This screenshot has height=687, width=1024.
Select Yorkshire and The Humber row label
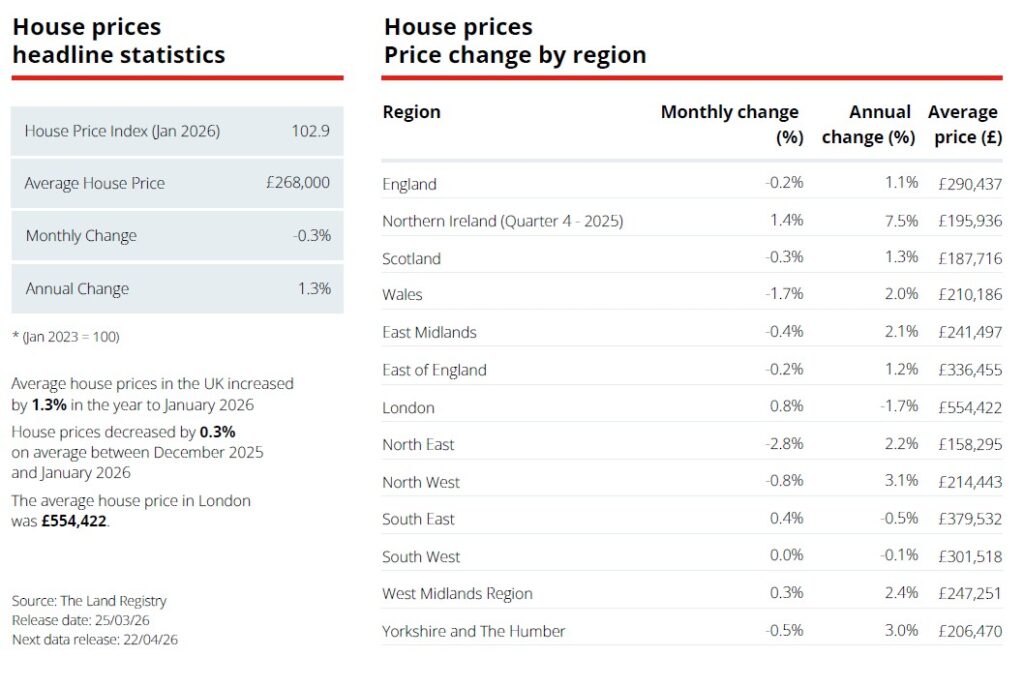[x=473, y=631]
